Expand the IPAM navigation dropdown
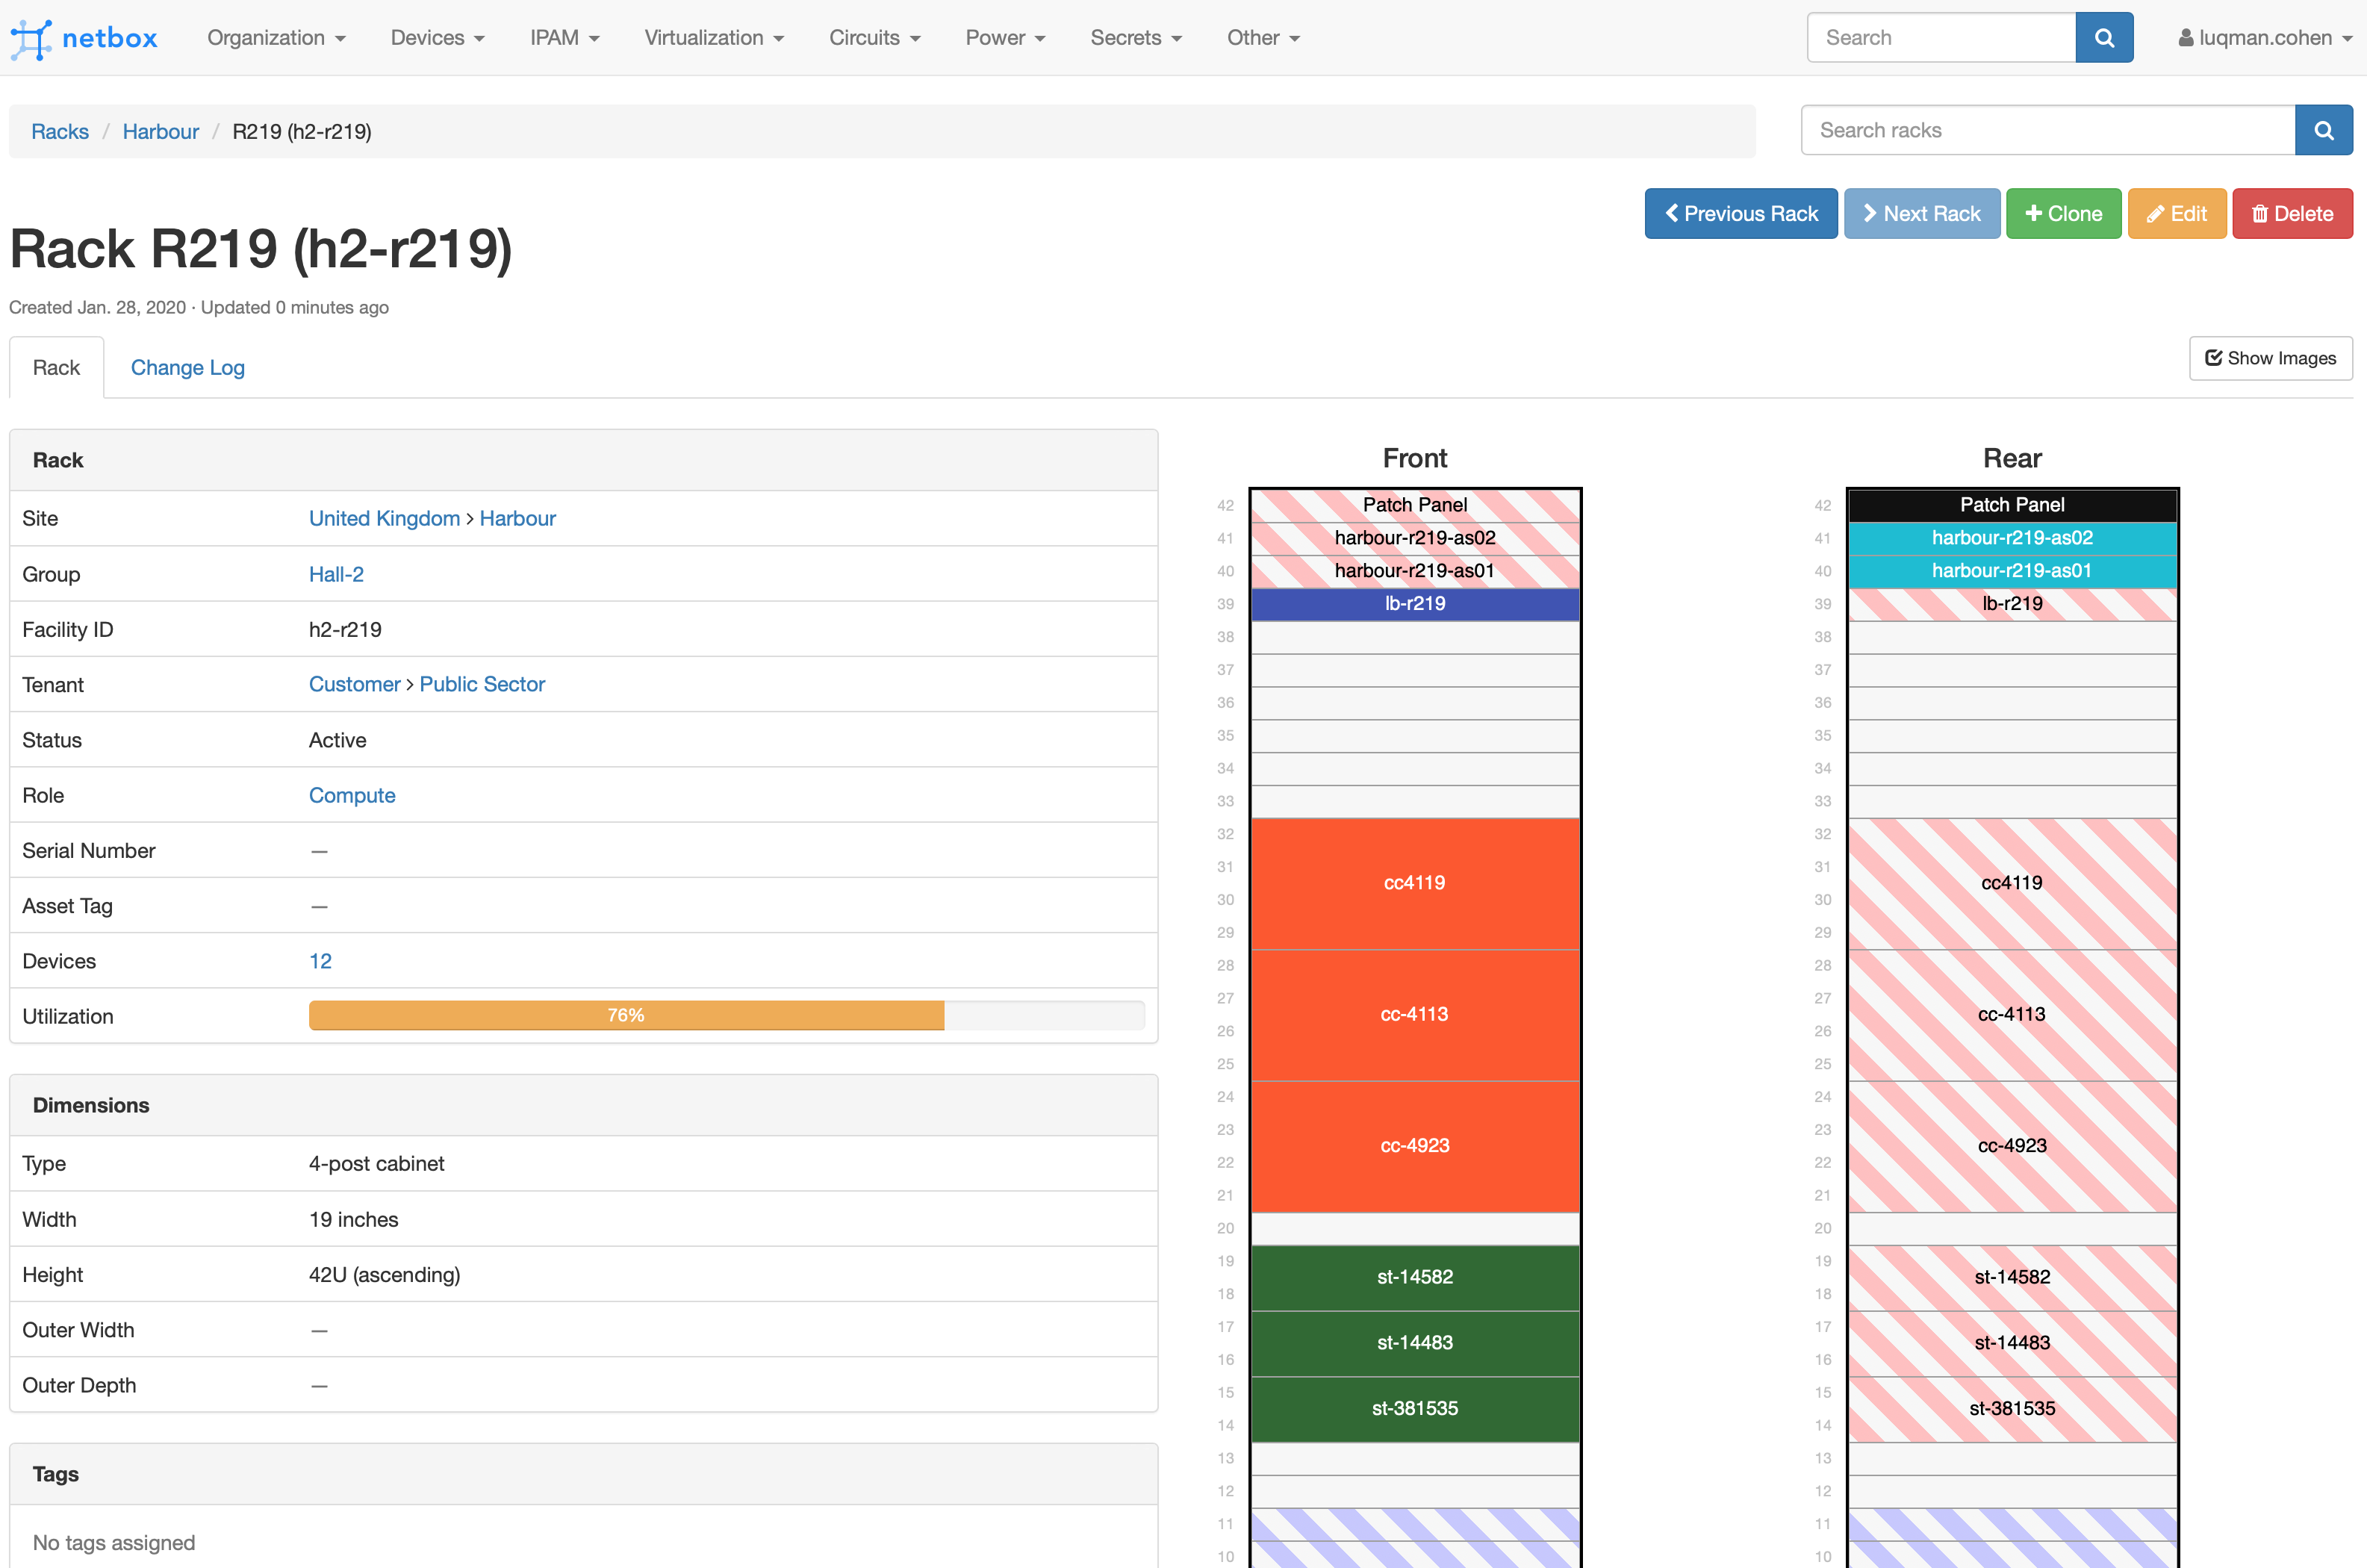 coord(564,38)
